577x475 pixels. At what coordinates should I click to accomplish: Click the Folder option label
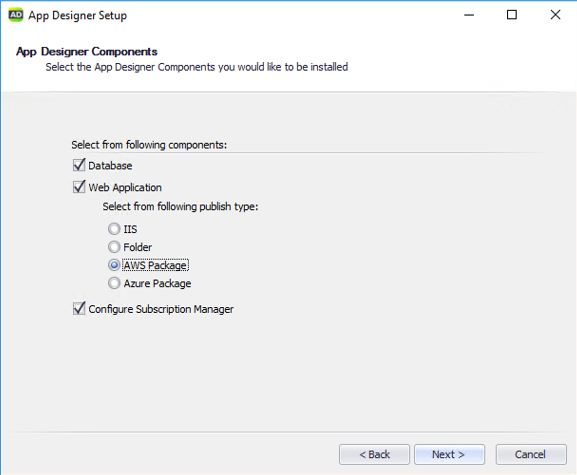tap(137, 247)
